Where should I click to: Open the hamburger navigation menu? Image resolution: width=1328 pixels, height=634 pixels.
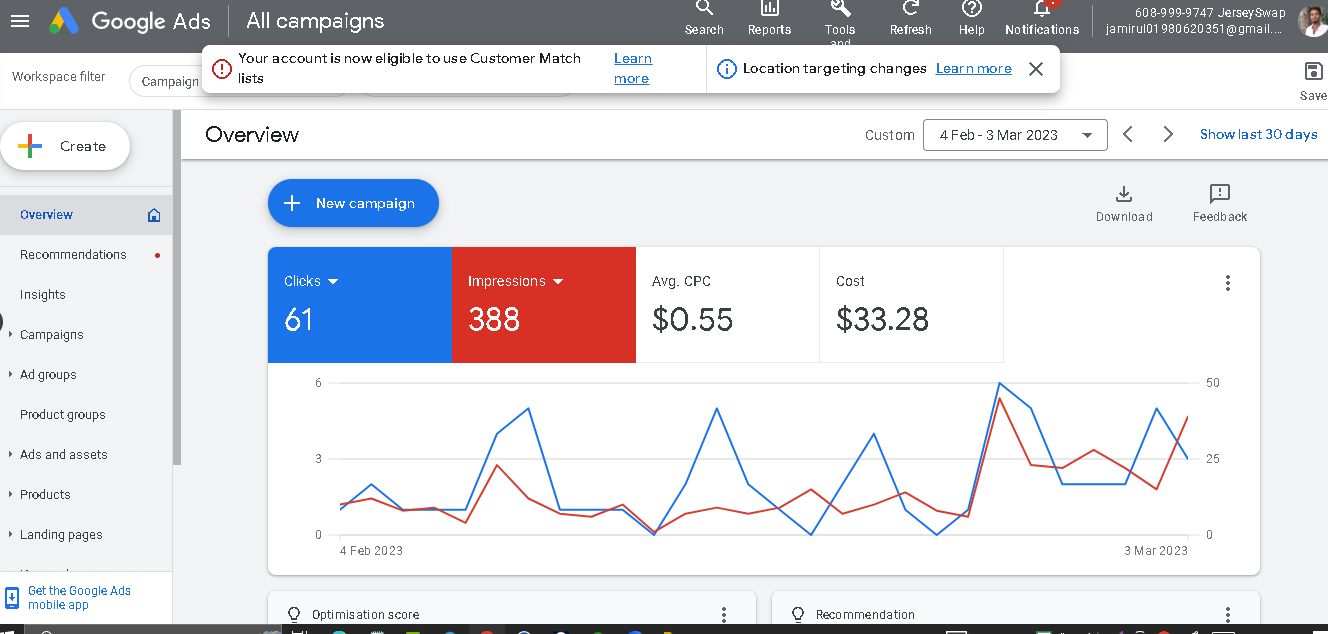pos(20,21)
